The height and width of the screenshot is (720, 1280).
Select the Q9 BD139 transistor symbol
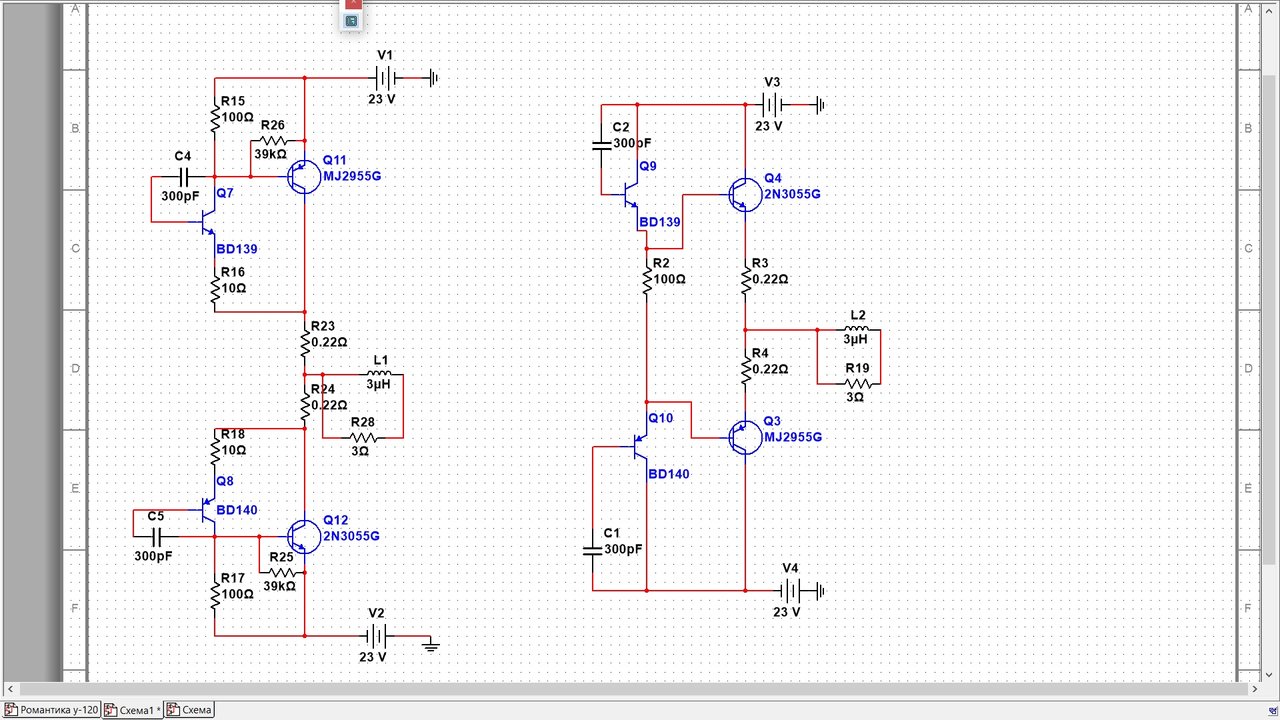click(x=631, y=190)
